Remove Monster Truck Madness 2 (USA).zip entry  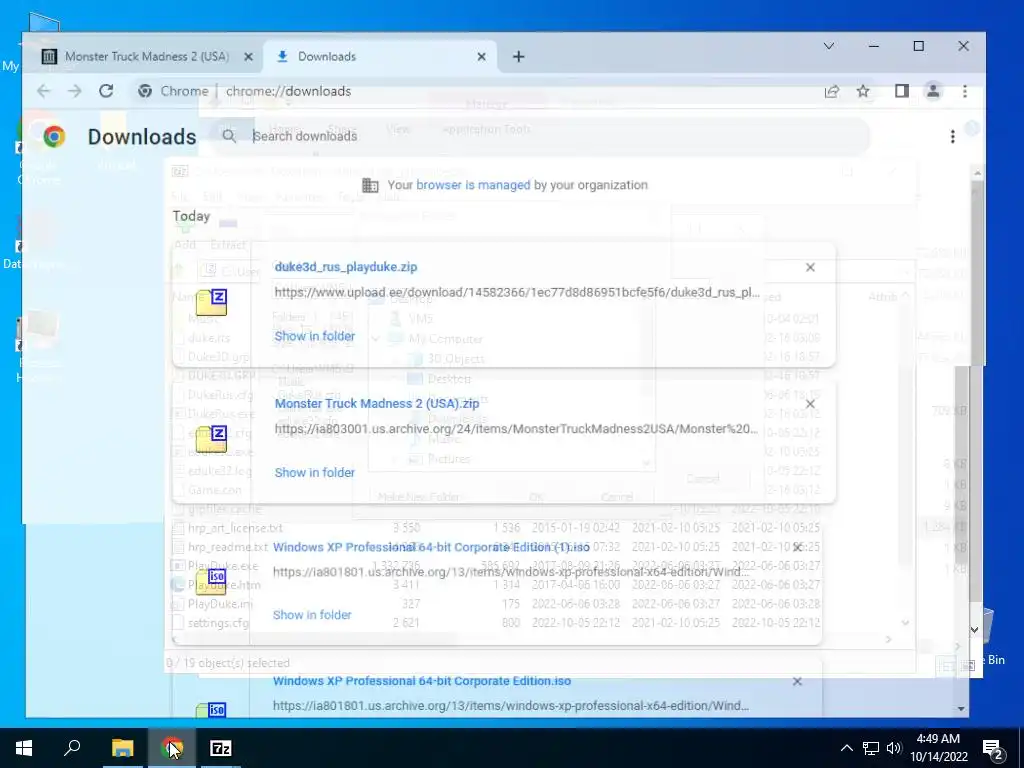coord(810,404)
